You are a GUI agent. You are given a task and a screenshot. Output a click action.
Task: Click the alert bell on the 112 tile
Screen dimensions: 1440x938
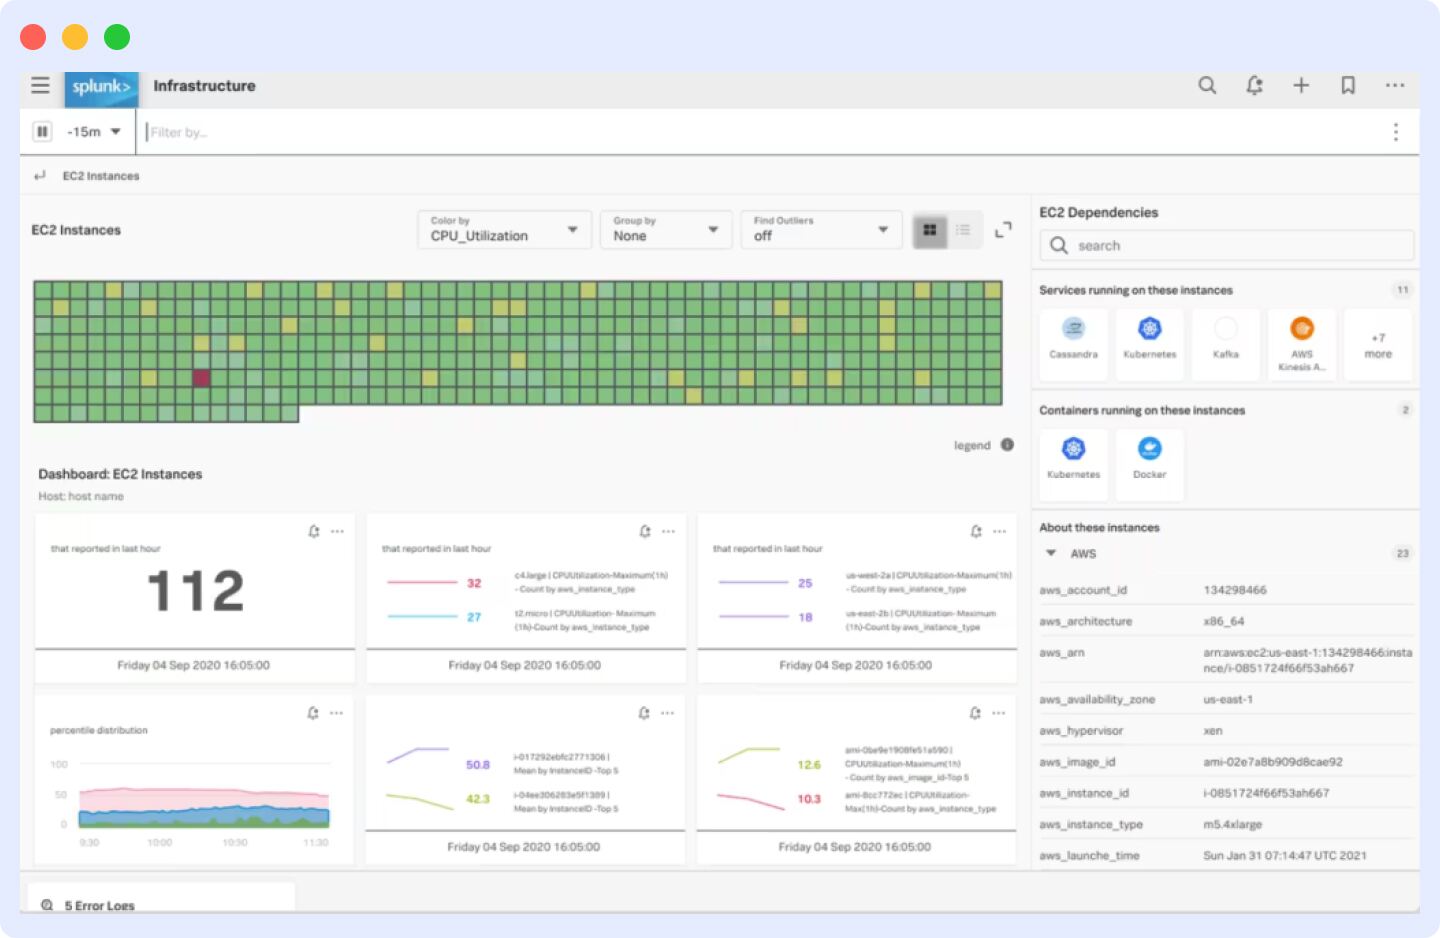(310, 531)
